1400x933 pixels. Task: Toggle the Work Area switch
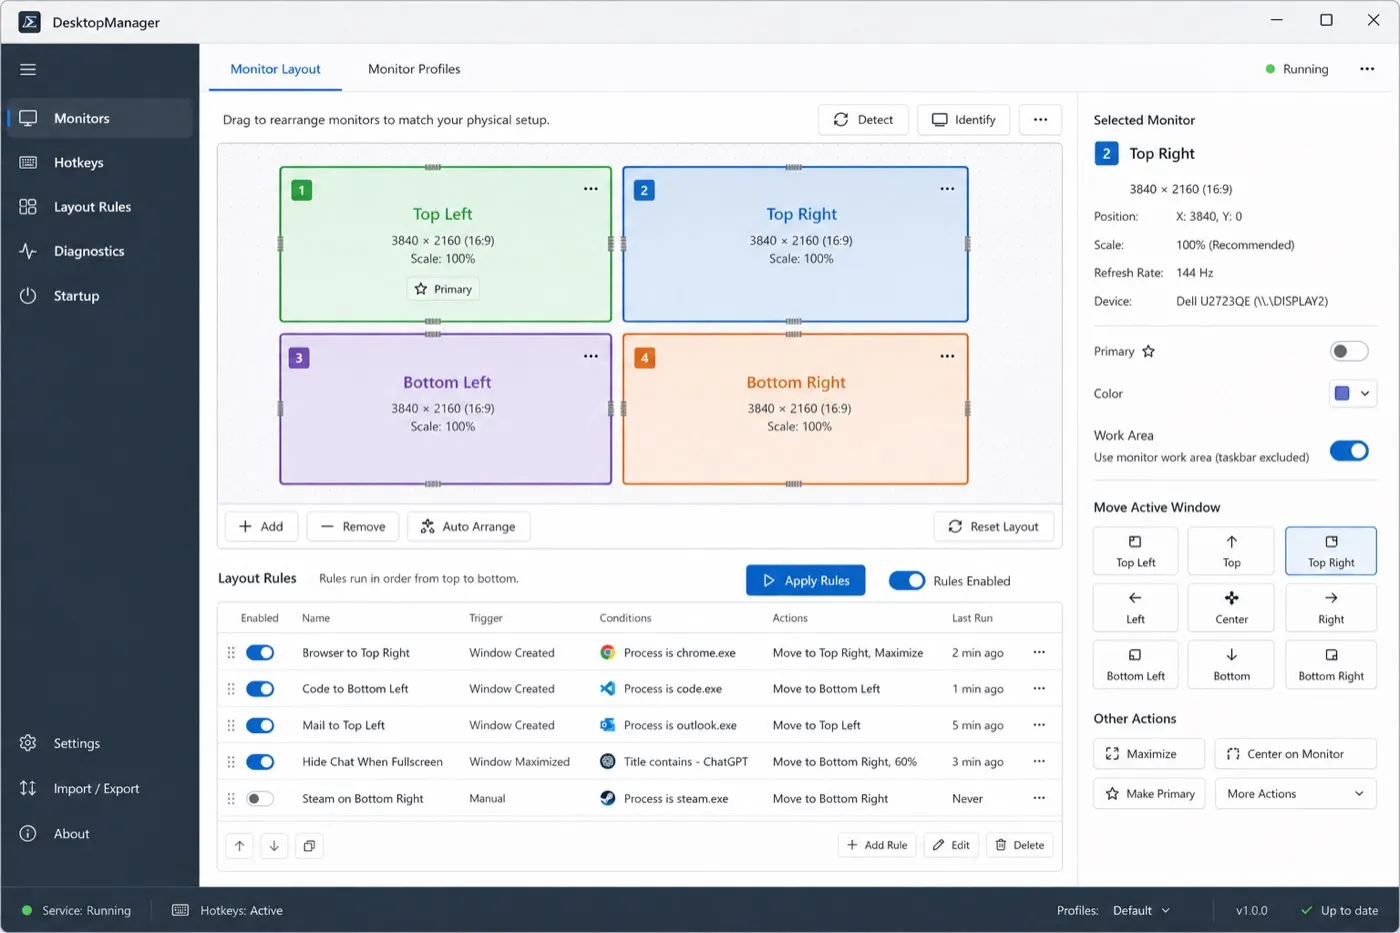1349,451
